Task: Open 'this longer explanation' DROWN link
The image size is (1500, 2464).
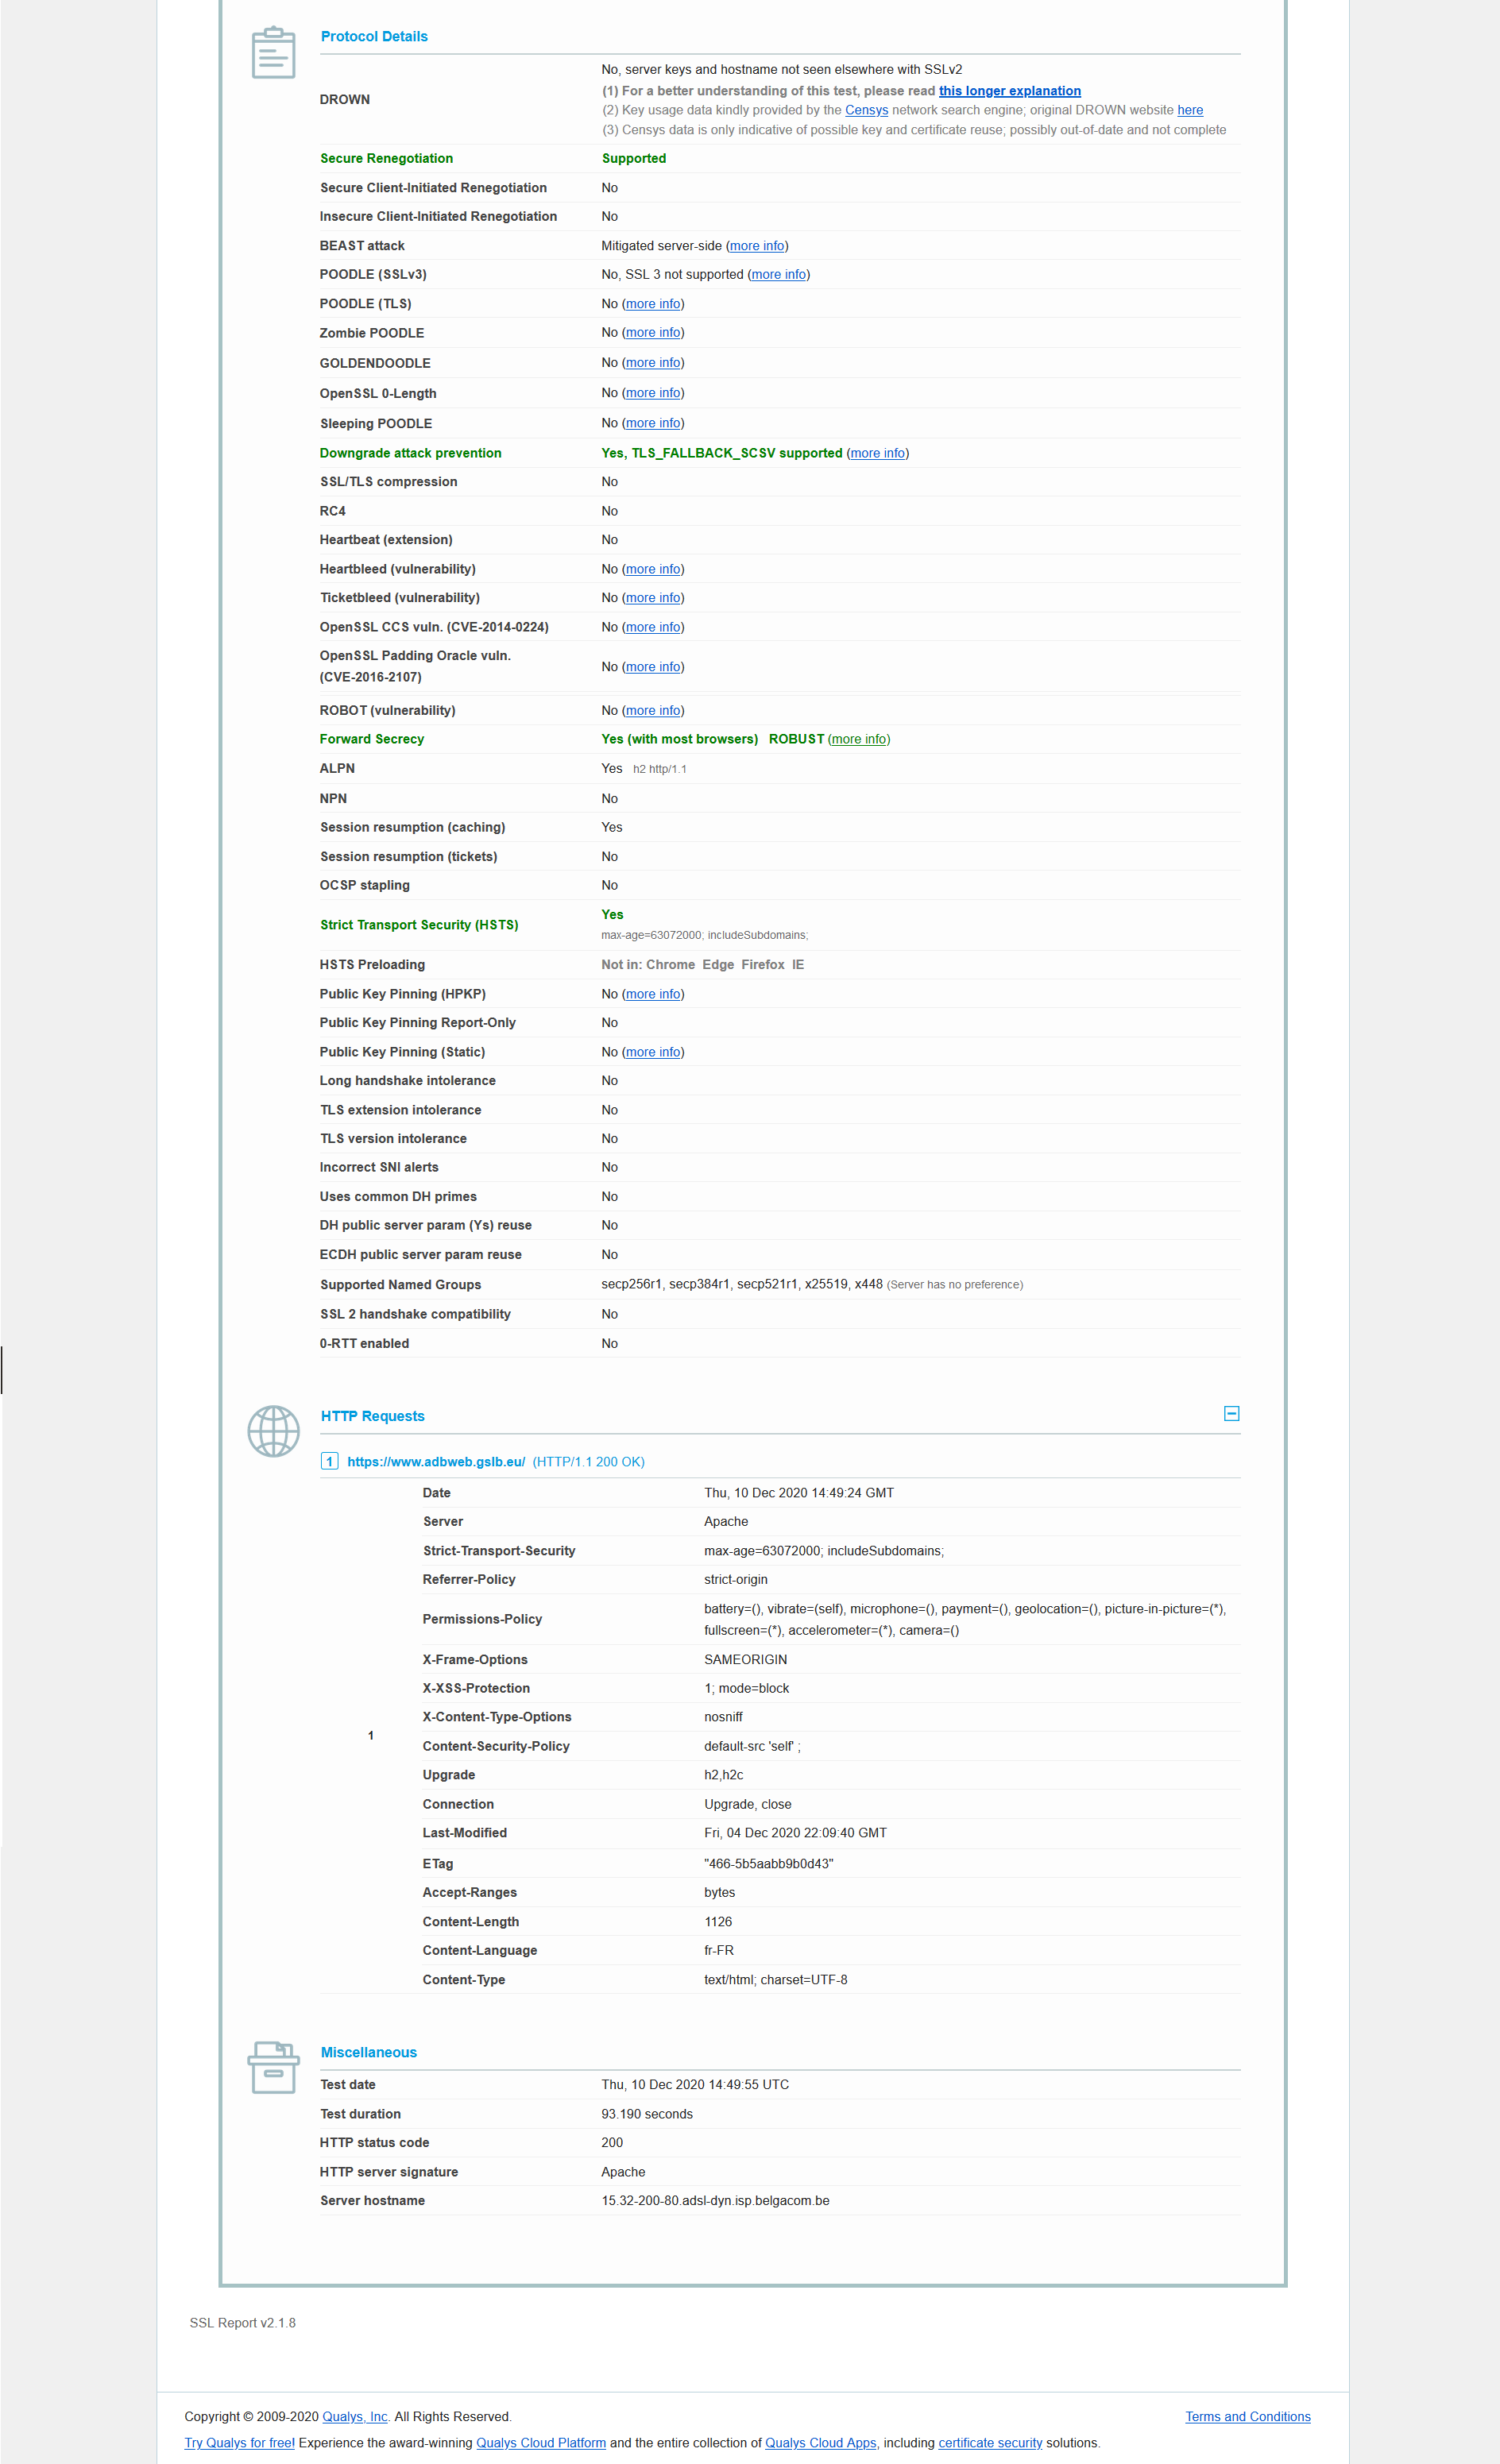Action: coord(1009,91)
